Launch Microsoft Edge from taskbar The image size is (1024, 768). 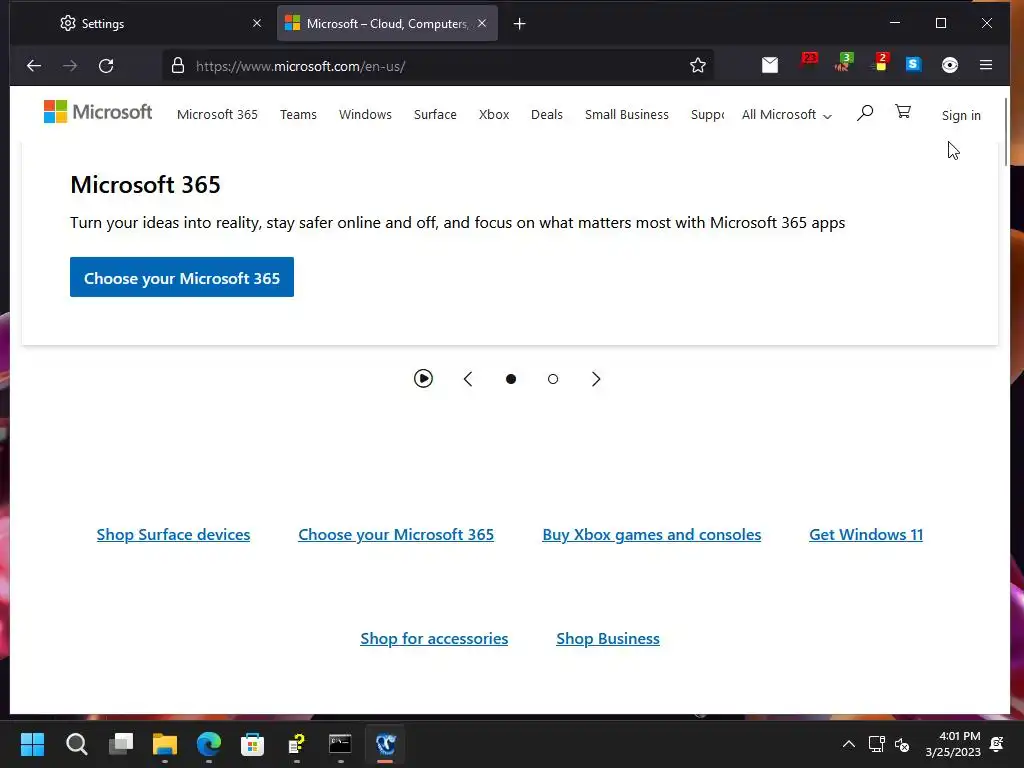click(209, 744)
